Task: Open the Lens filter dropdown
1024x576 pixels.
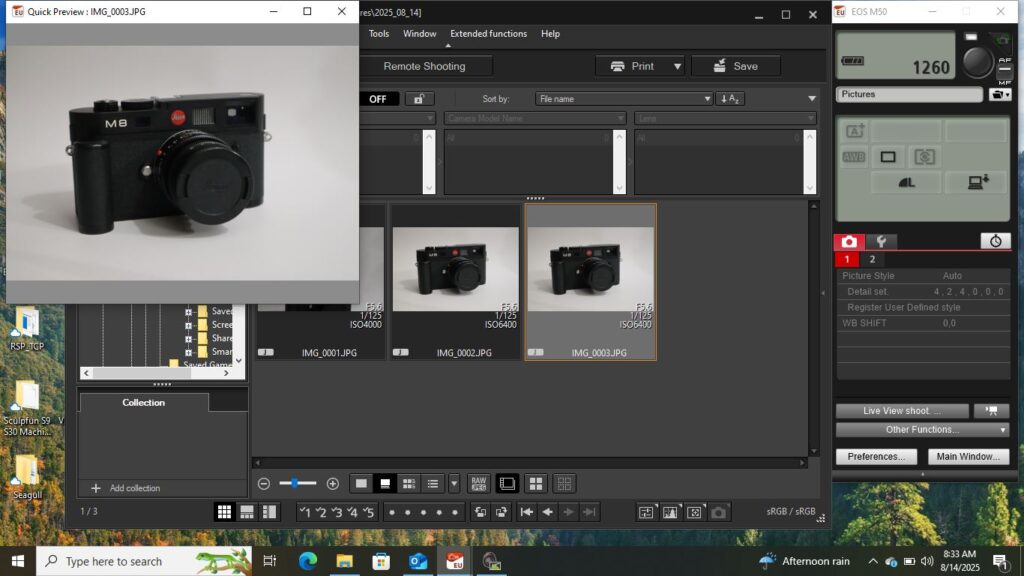Action: [x=725, y=118]
